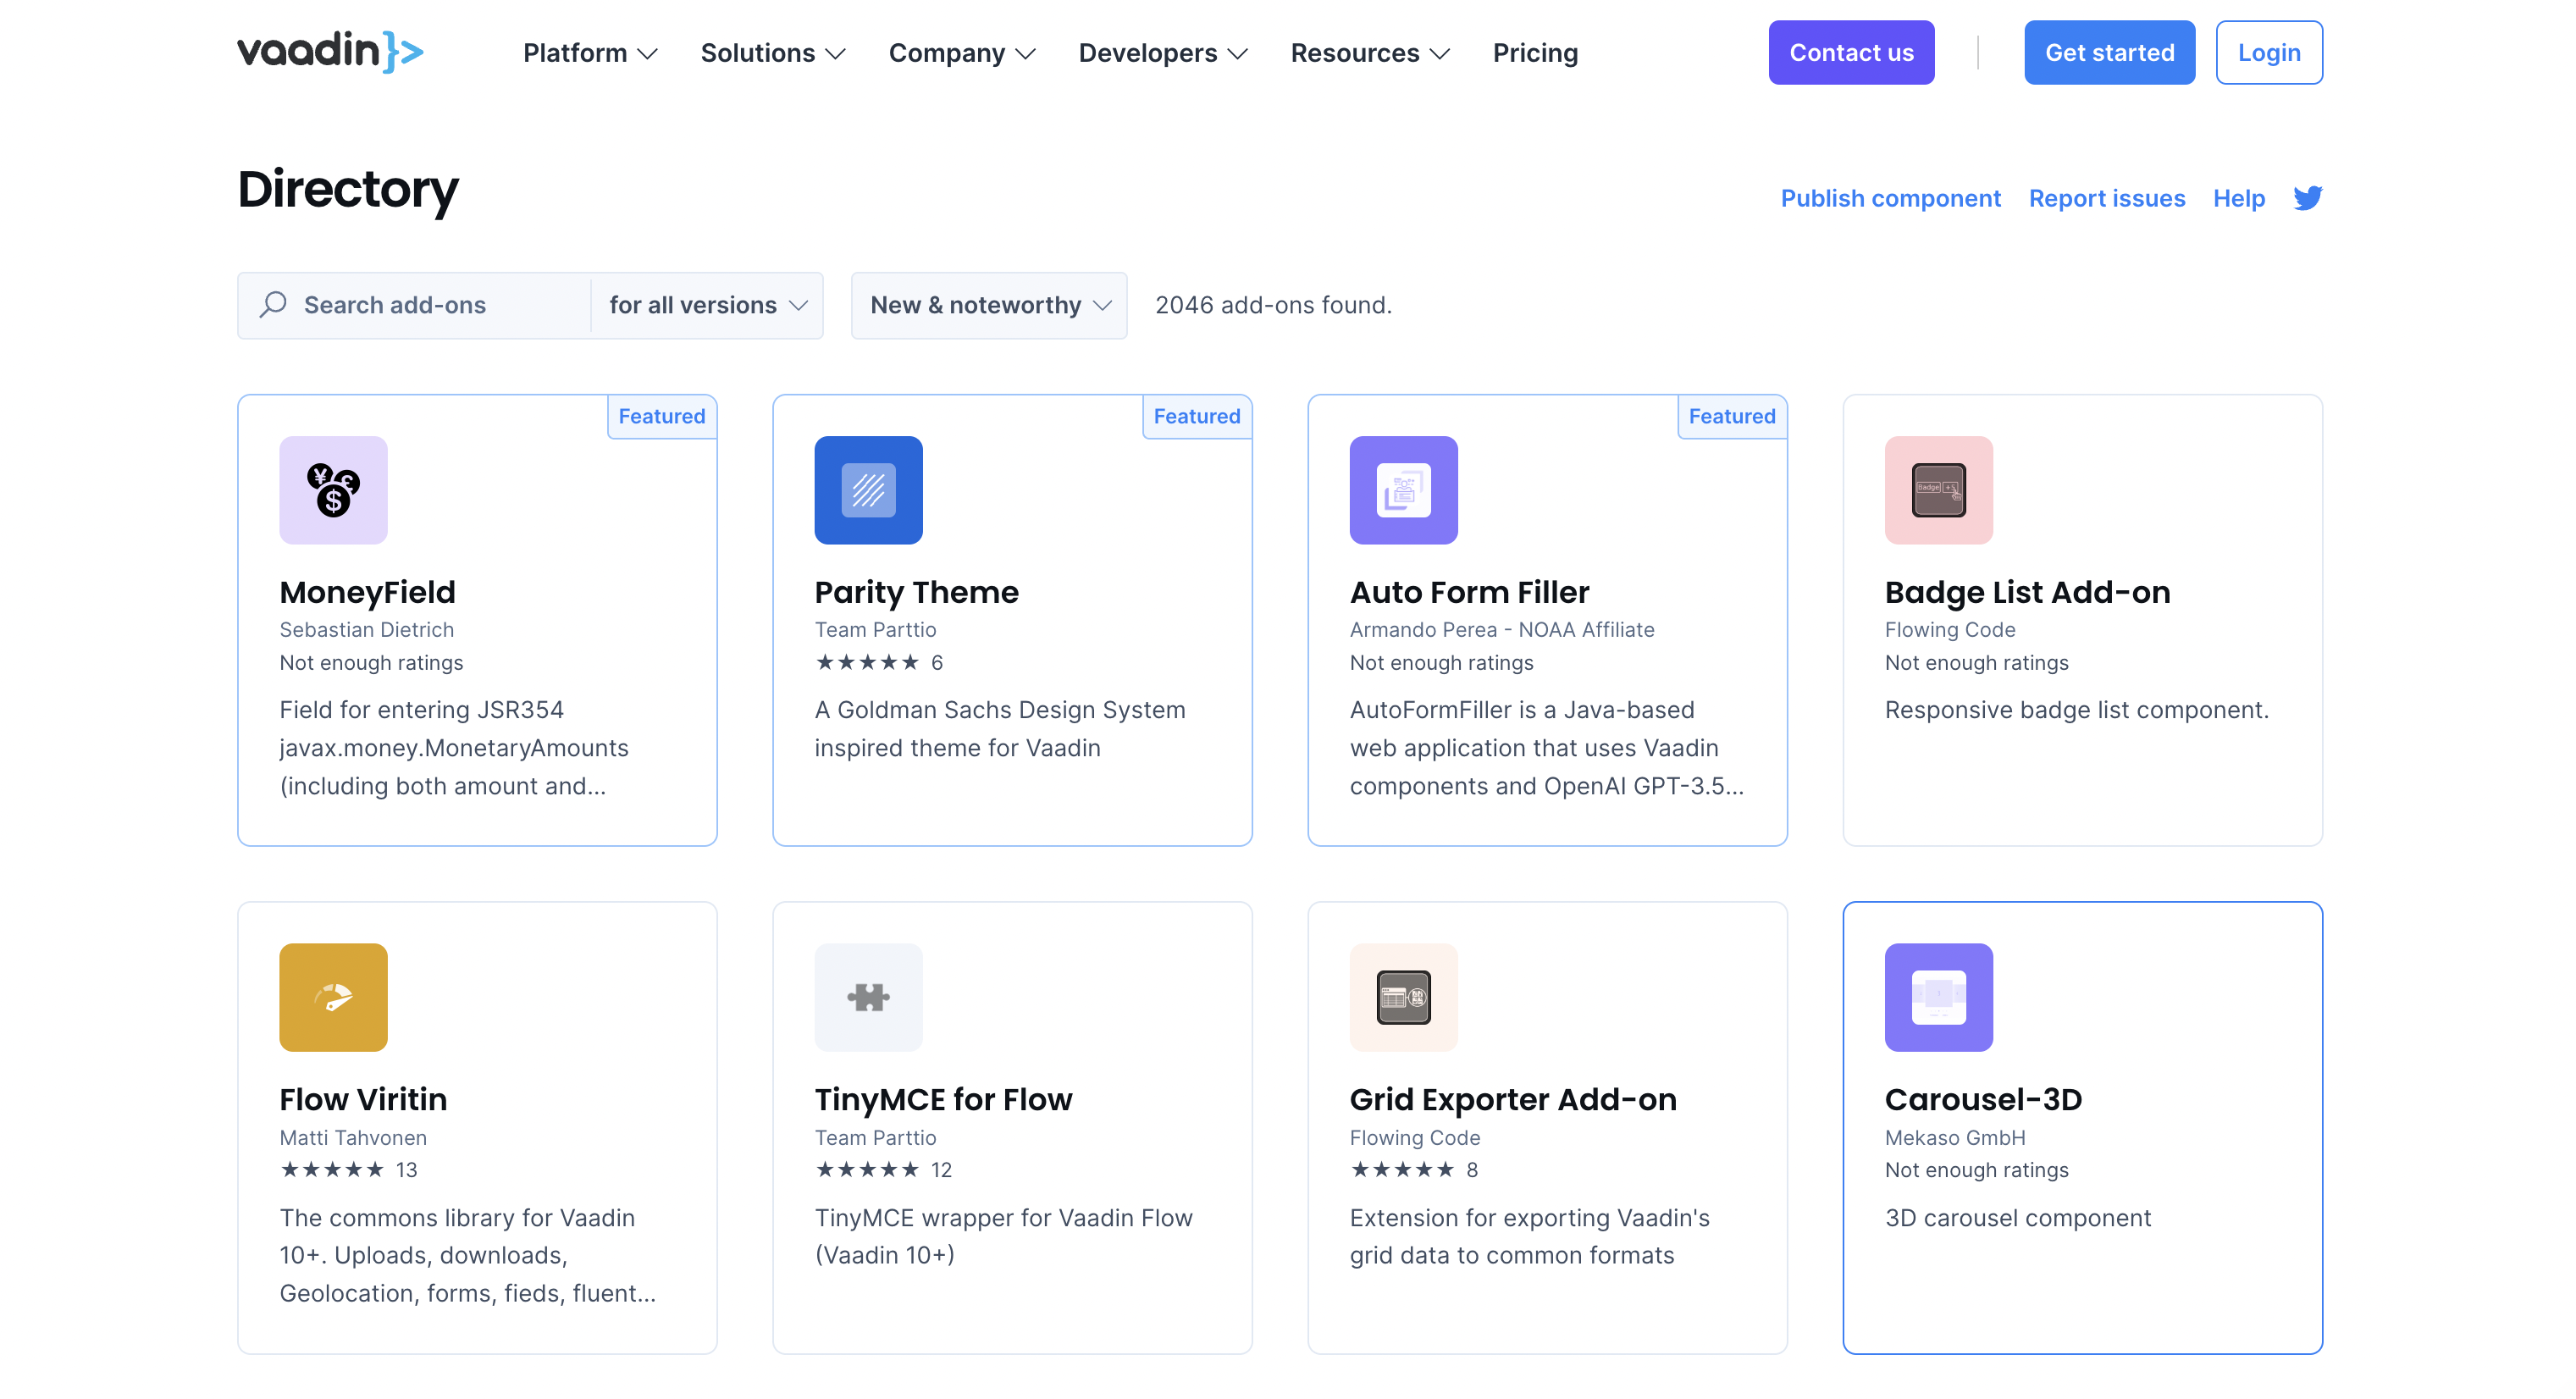Image resolution: width=2576 pixels, height=1399 pixels.
Task: Click the Report issues link
Action: (x=2108, y=198)
